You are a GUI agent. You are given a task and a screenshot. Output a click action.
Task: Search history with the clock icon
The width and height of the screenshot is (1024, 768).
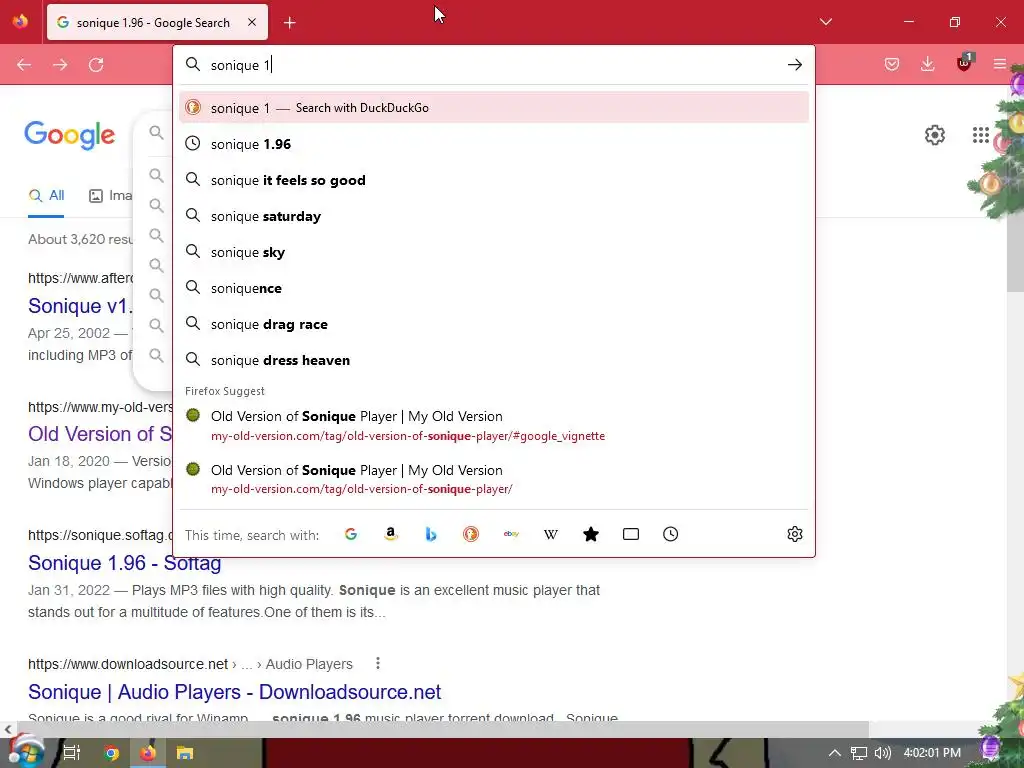[x=671, y=534]
